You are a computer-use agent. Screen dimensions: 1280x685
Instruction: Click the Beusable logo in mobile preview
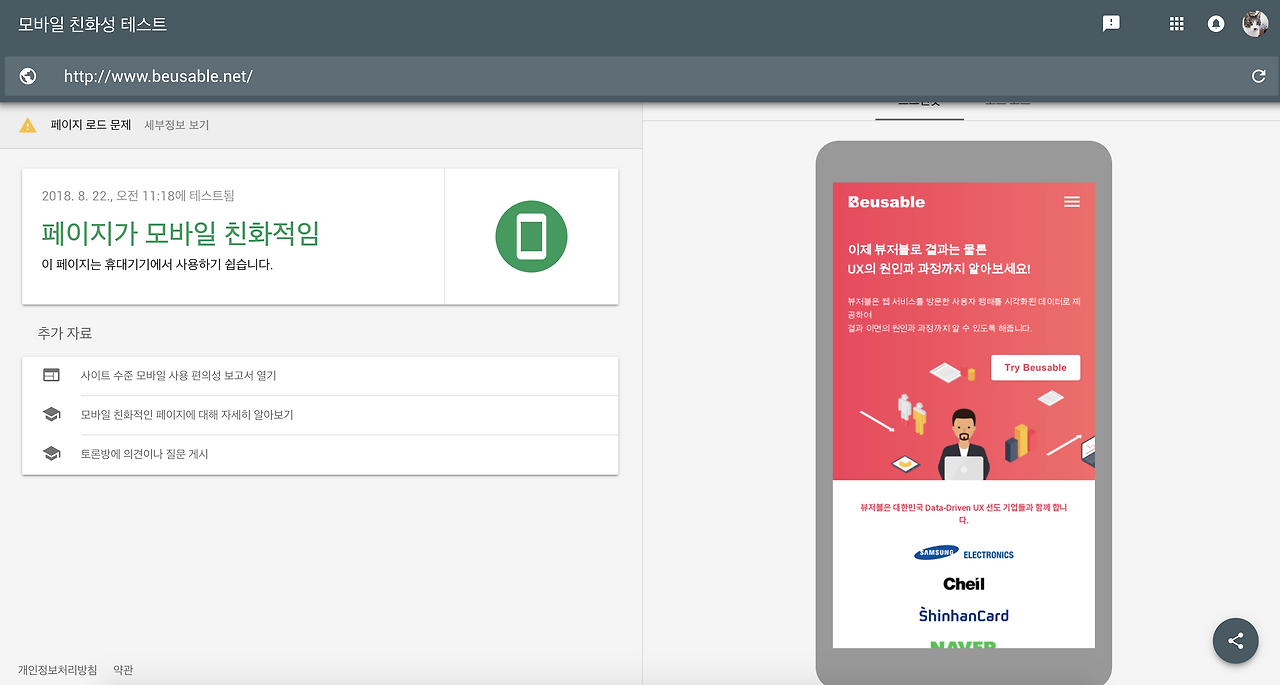click(886, 202)
